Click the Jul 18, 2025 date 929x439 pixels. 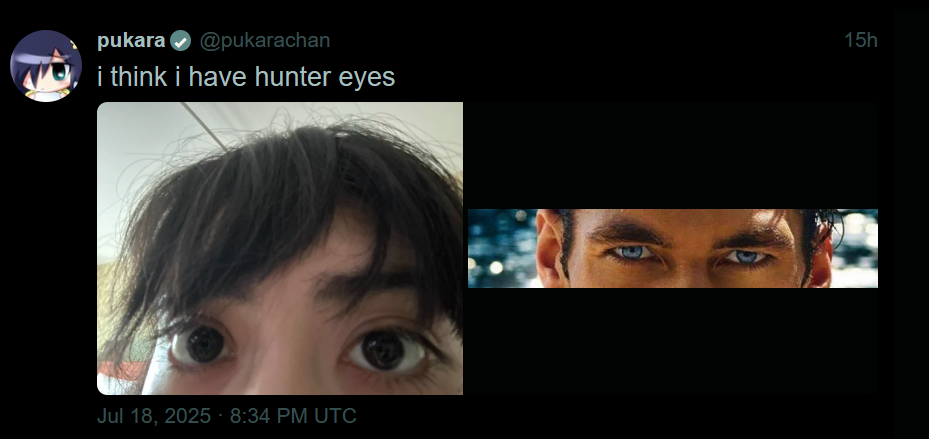click(153, 415)
